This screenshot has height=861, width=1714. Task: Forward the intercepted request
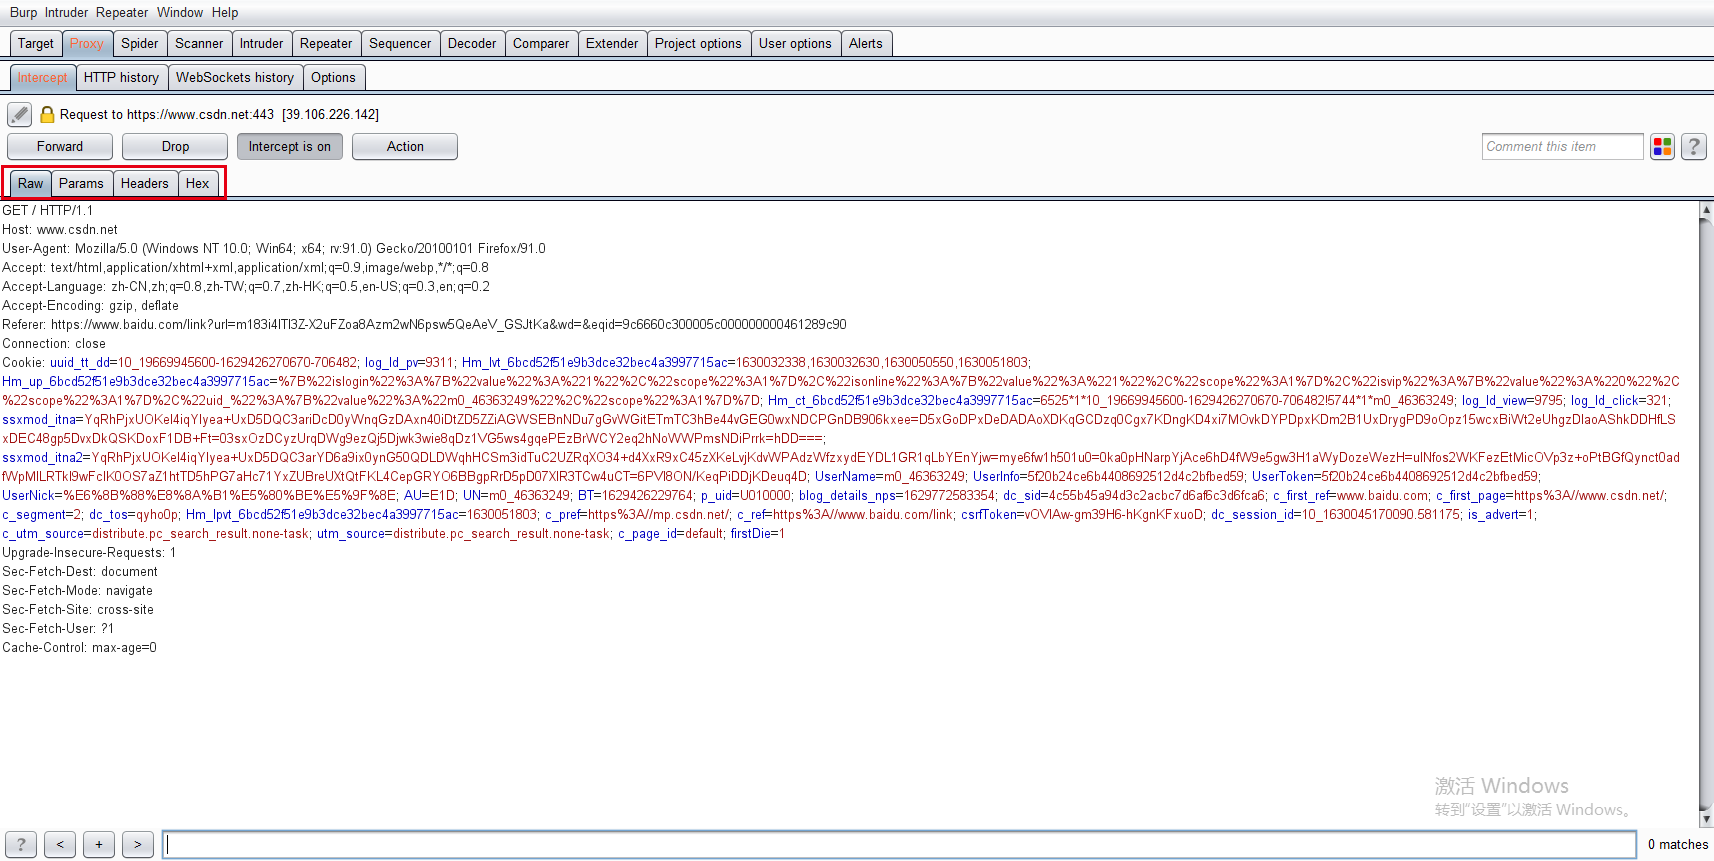[x=60, y=146]
